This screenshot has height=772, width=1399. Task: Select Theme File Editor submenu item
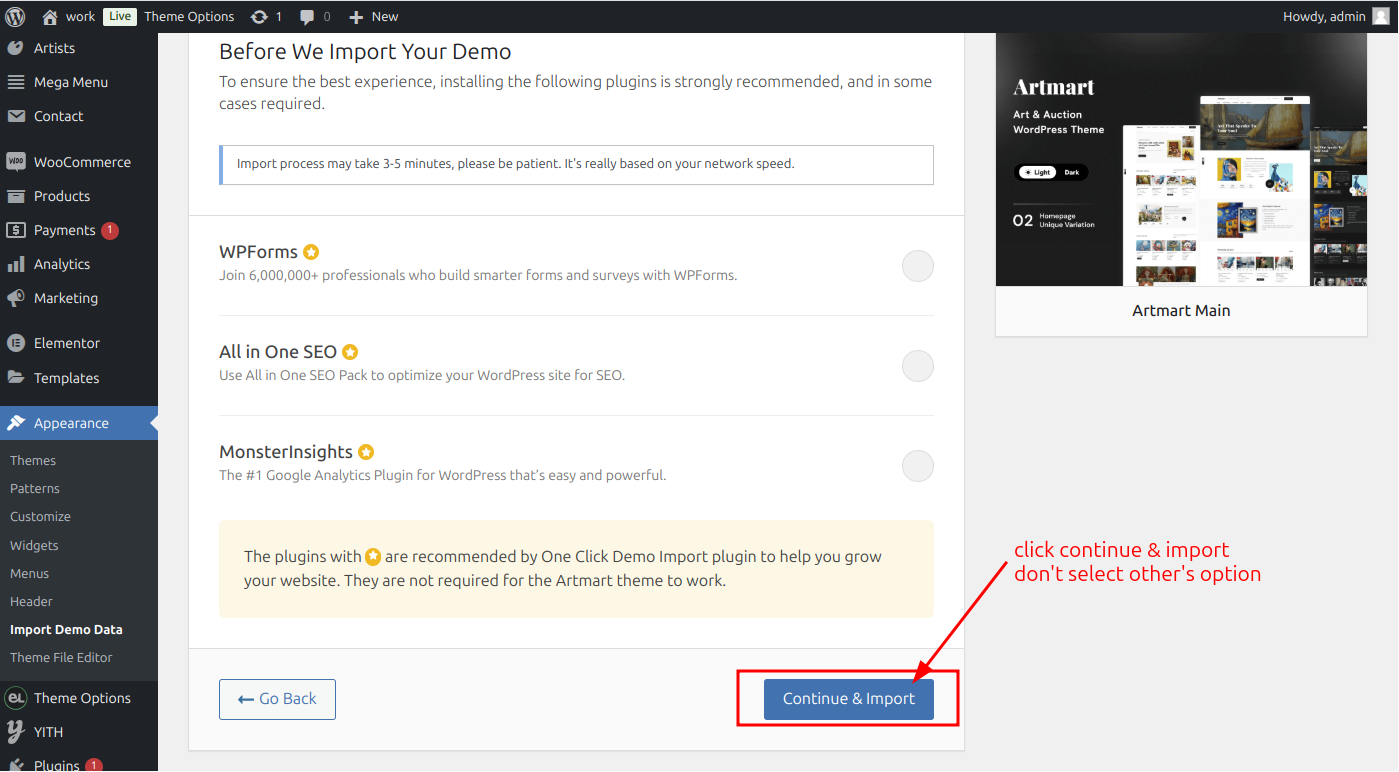click(61, 657)
